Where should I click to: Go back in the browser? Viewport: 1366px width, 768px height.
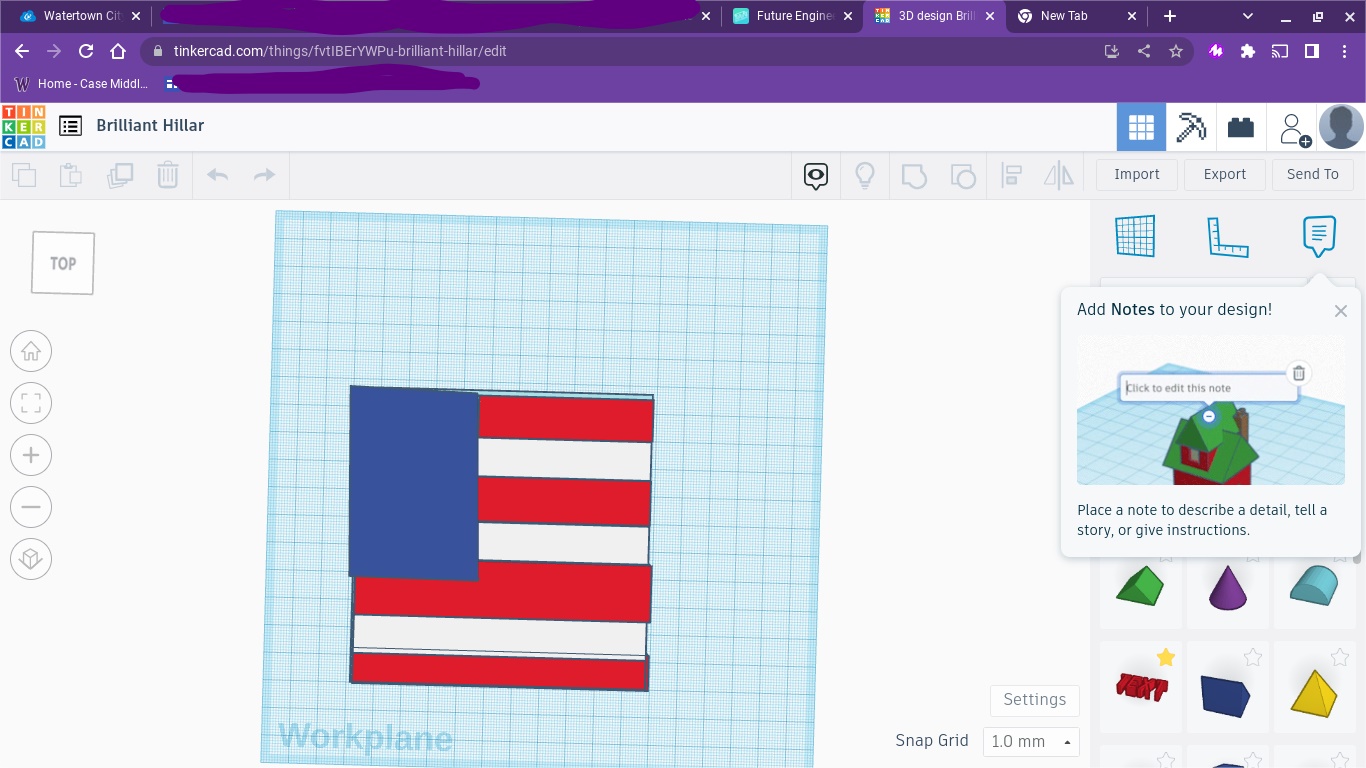[x=22, y=51]
